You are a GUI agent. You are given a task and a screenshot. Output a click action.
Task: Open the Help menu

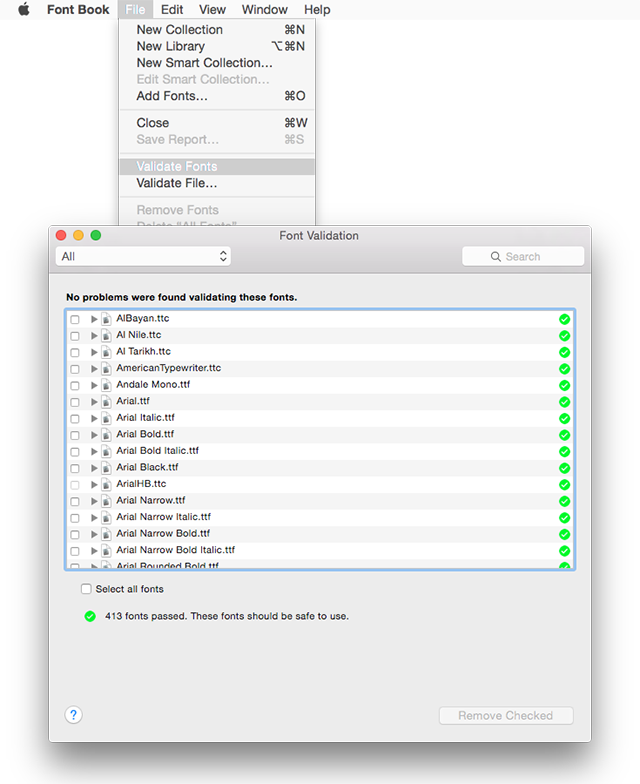[318, 10]
